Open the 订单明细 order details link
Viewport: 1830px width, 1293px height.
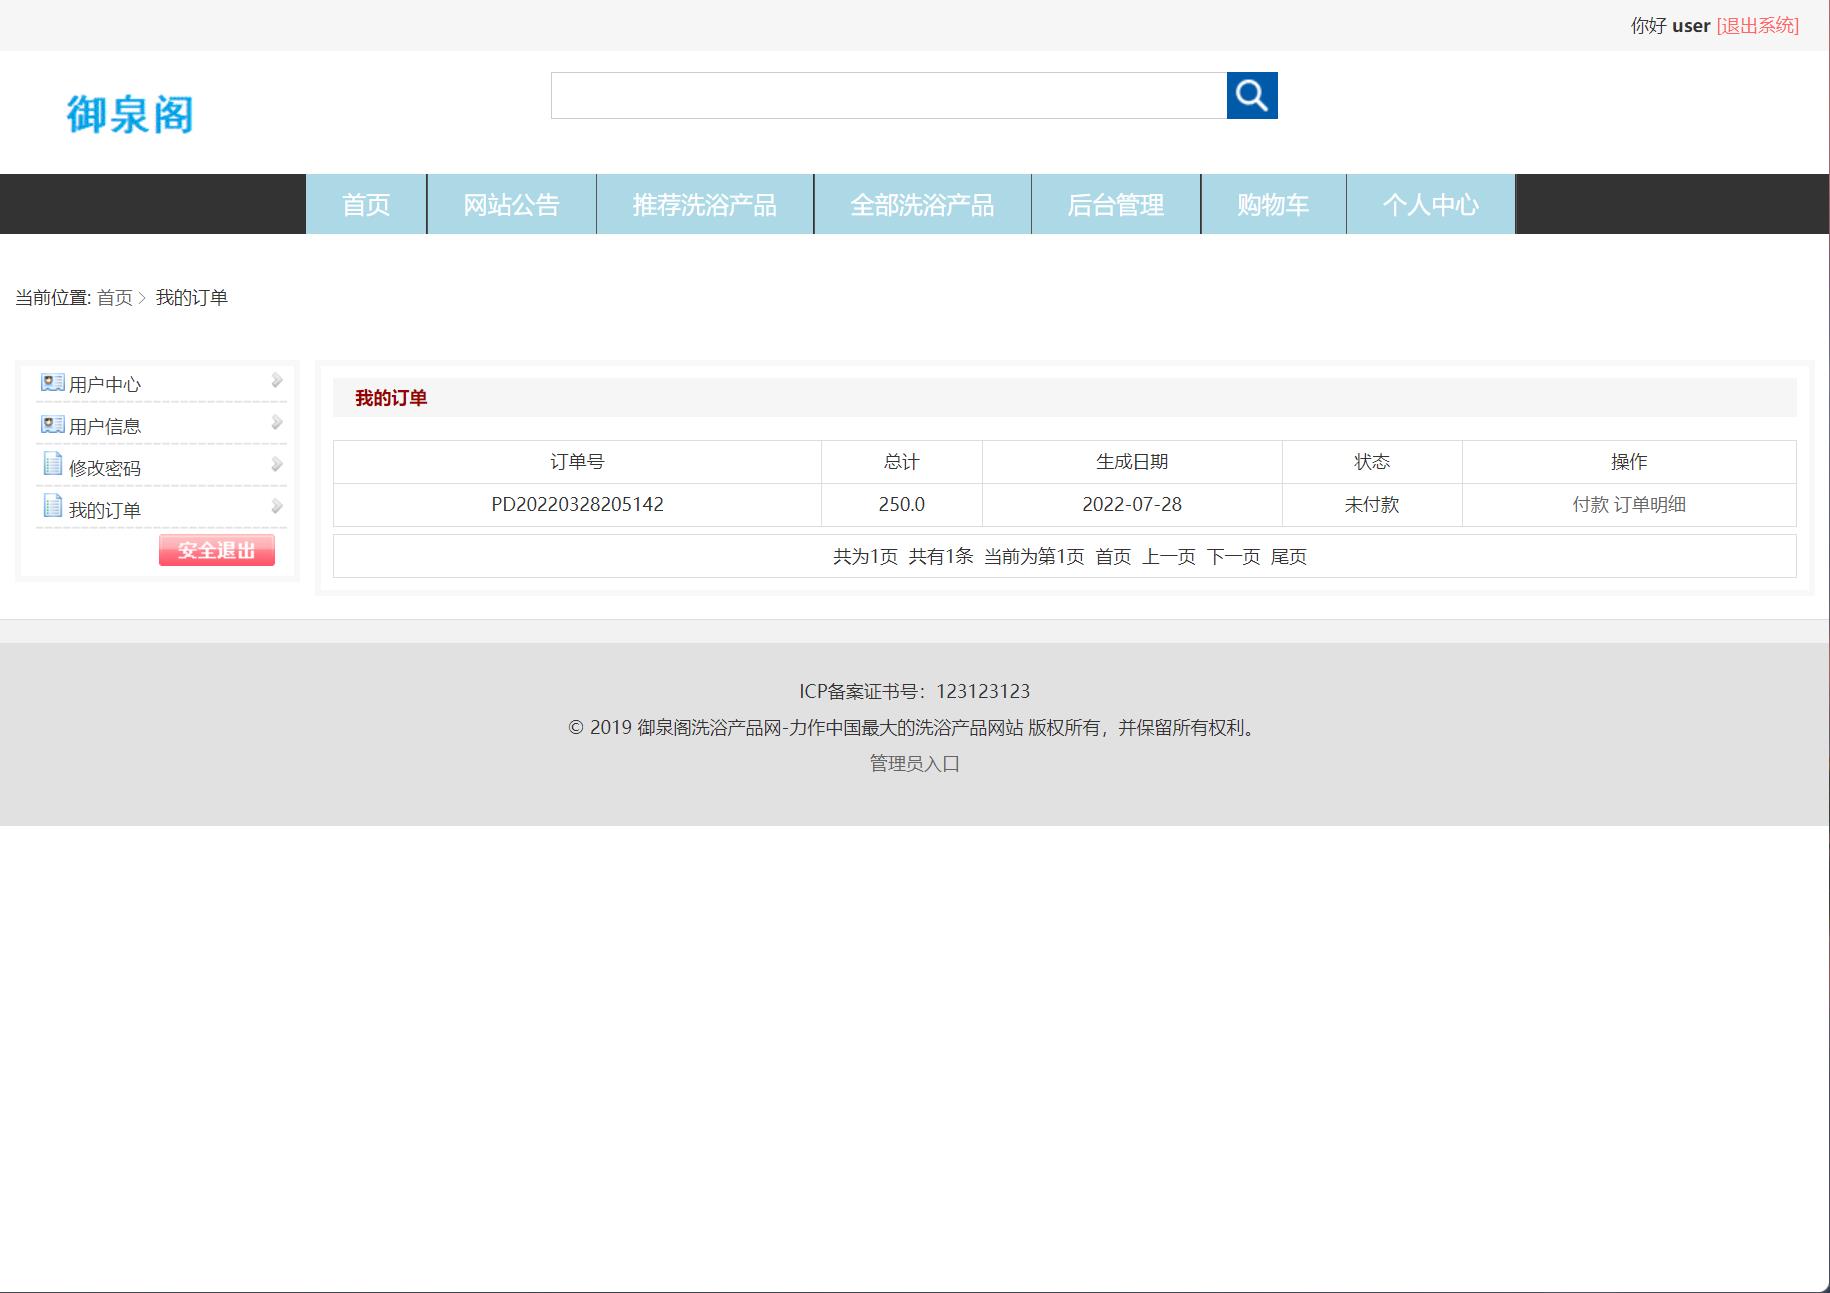(1651, 504)
